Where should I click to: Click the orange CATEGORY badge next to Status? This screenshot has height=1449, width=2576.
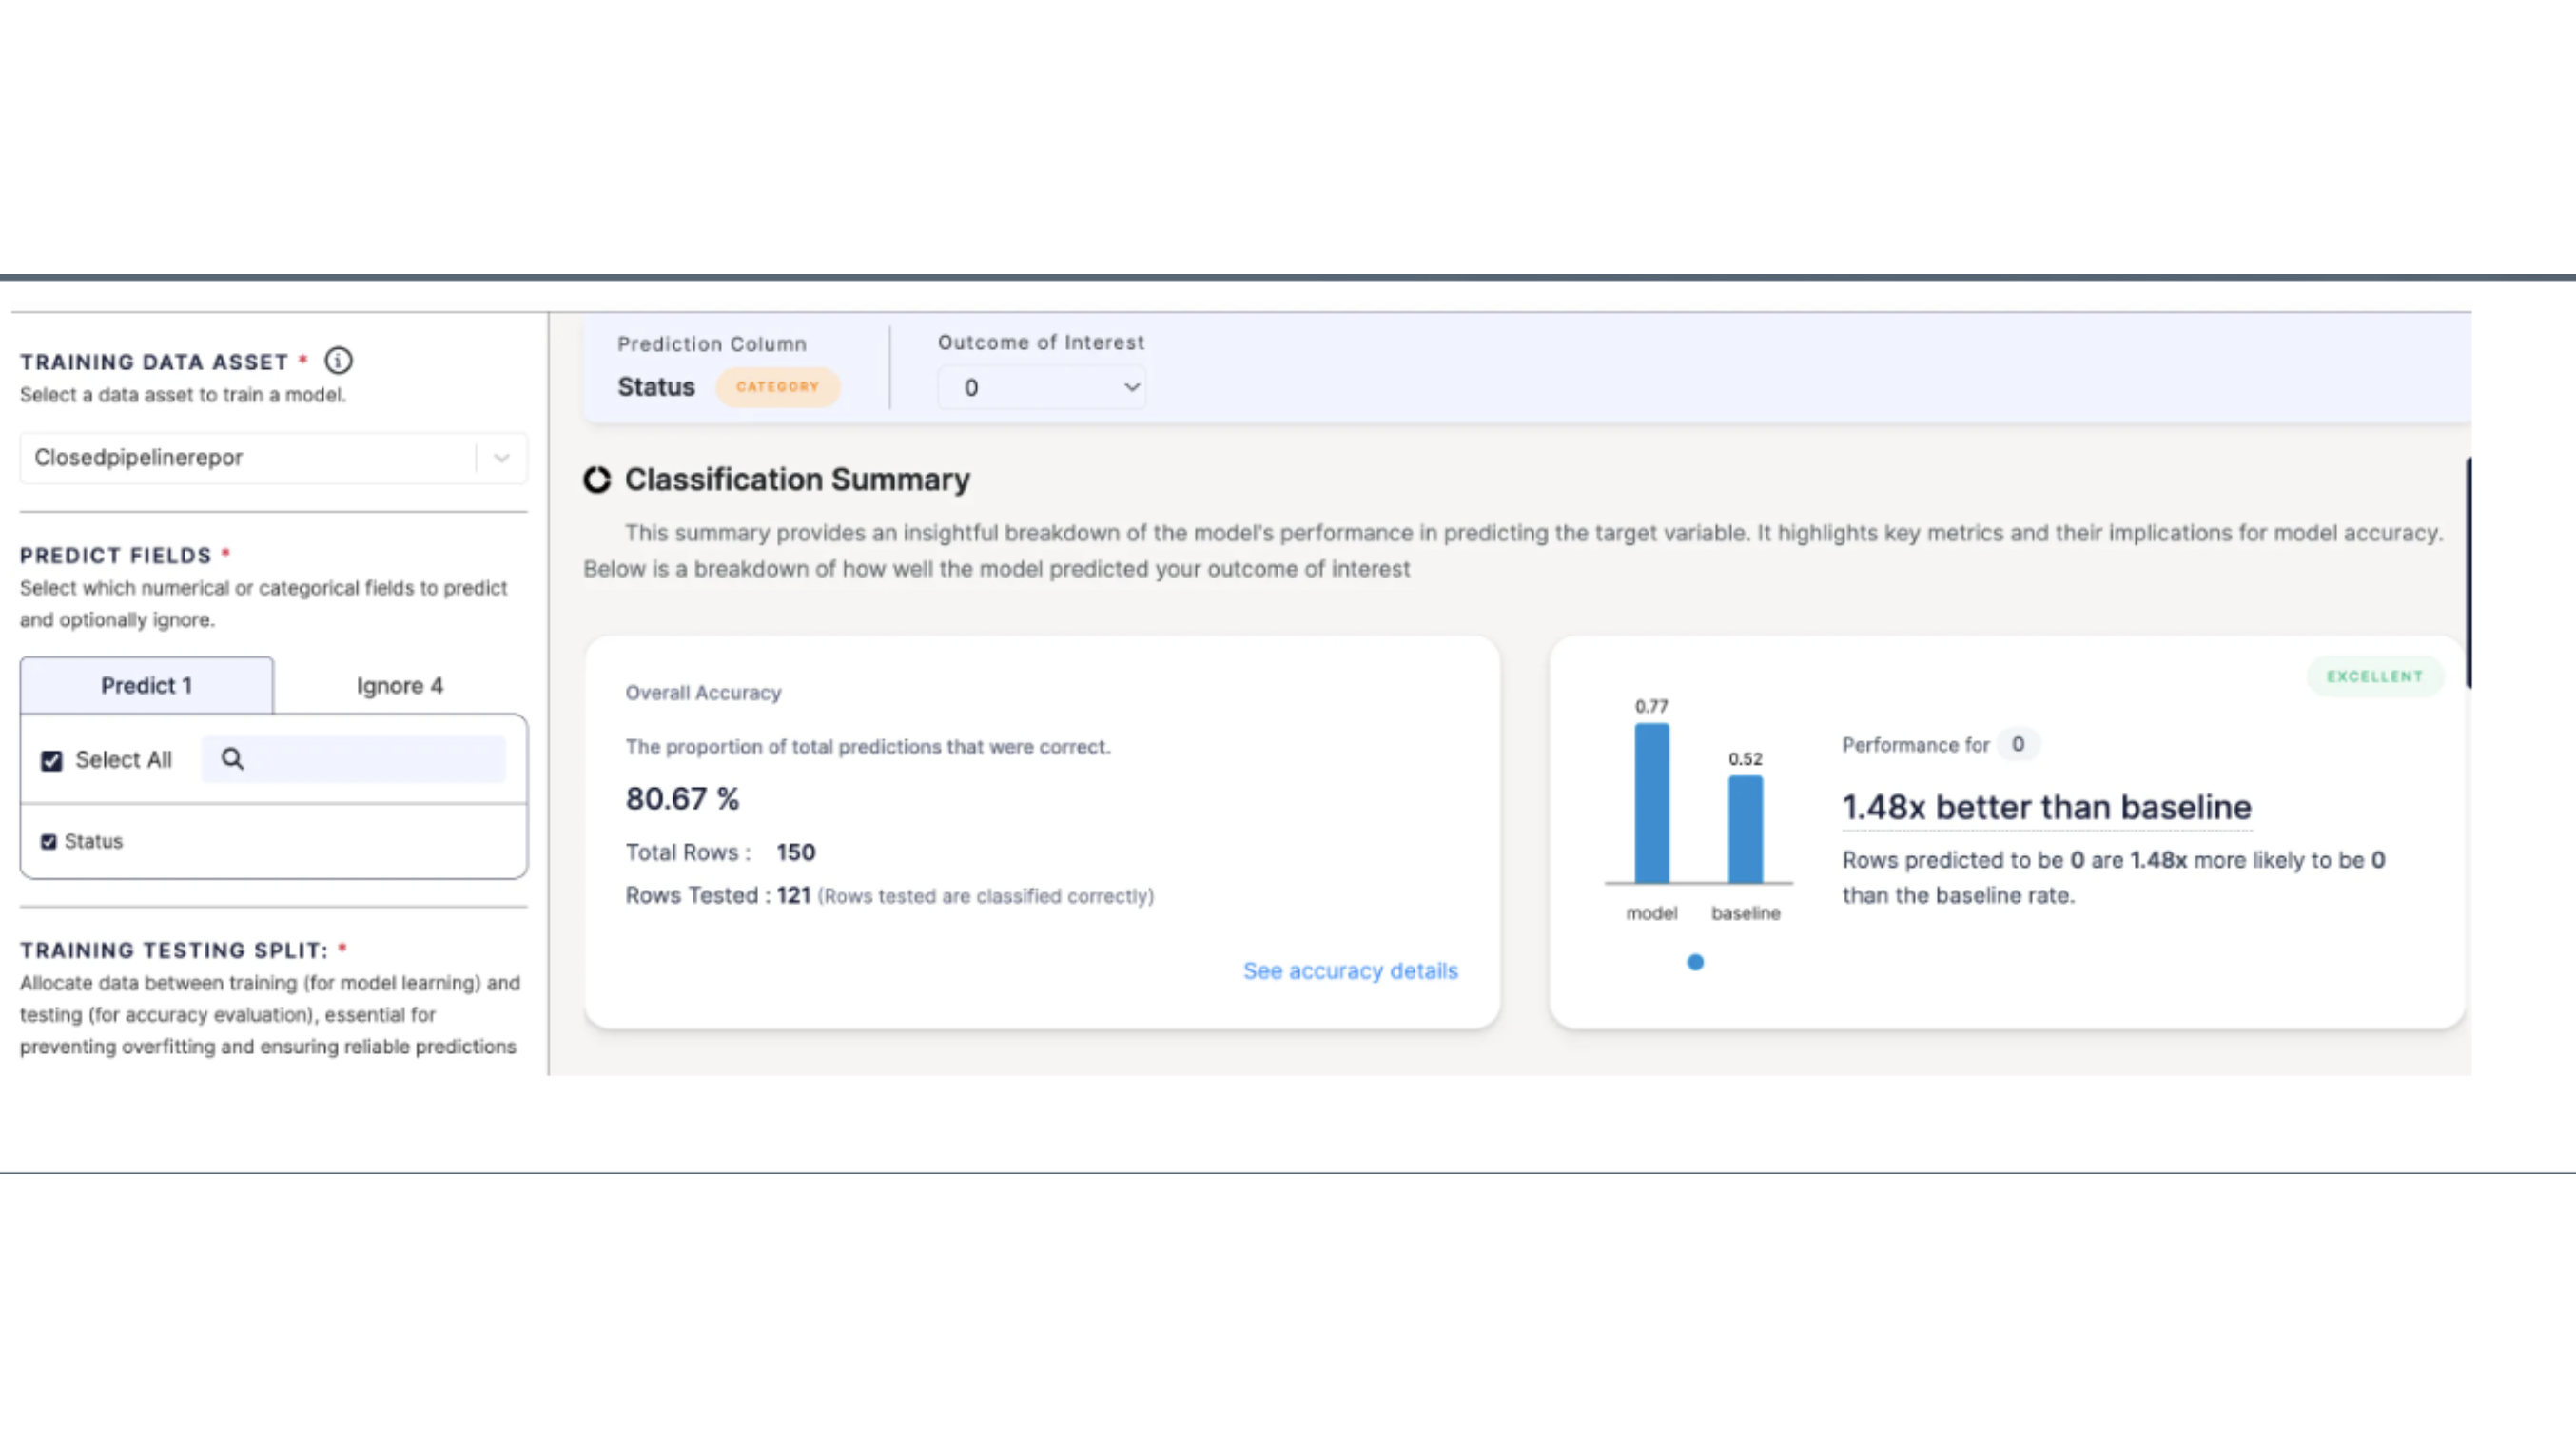[777, 387]
